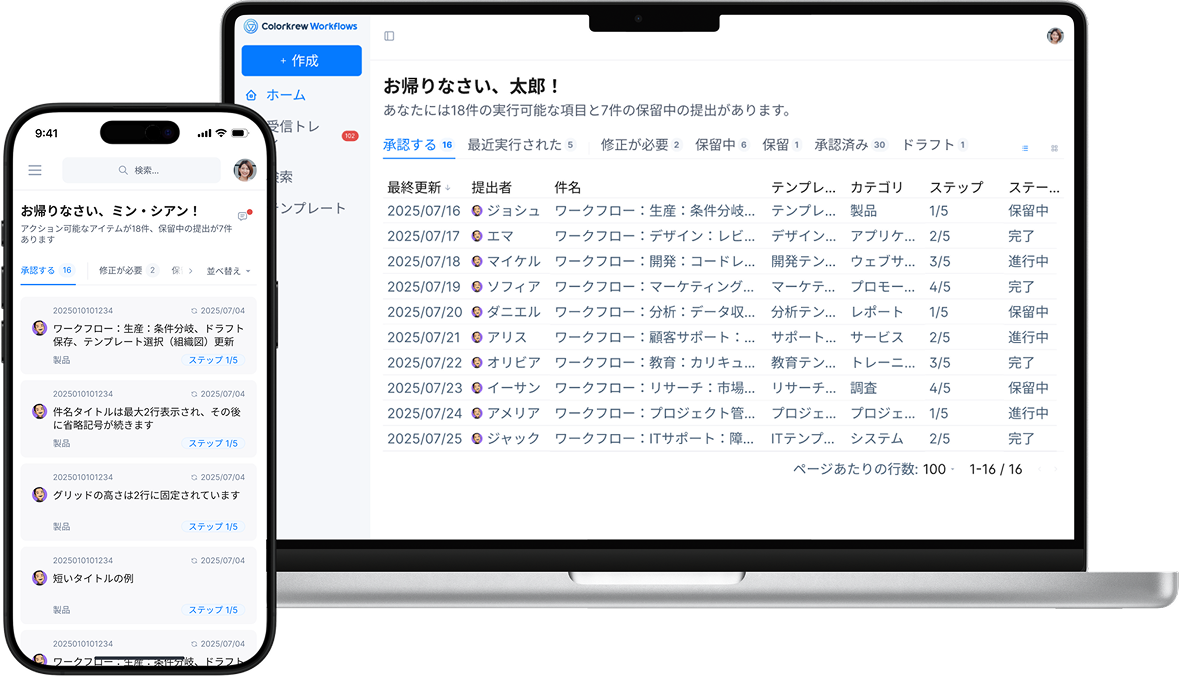This screenshot has width=1191, height=678.
Task: Switch to grid view using the grid icon
Action: [x=1054, y=146]
